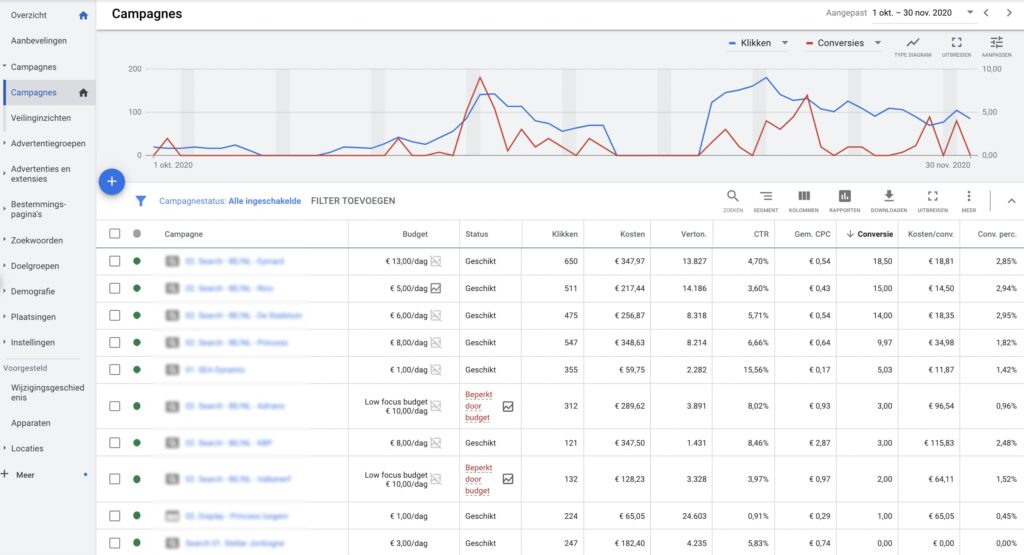Select the campaign row with 547 clicks

point(114,342)
